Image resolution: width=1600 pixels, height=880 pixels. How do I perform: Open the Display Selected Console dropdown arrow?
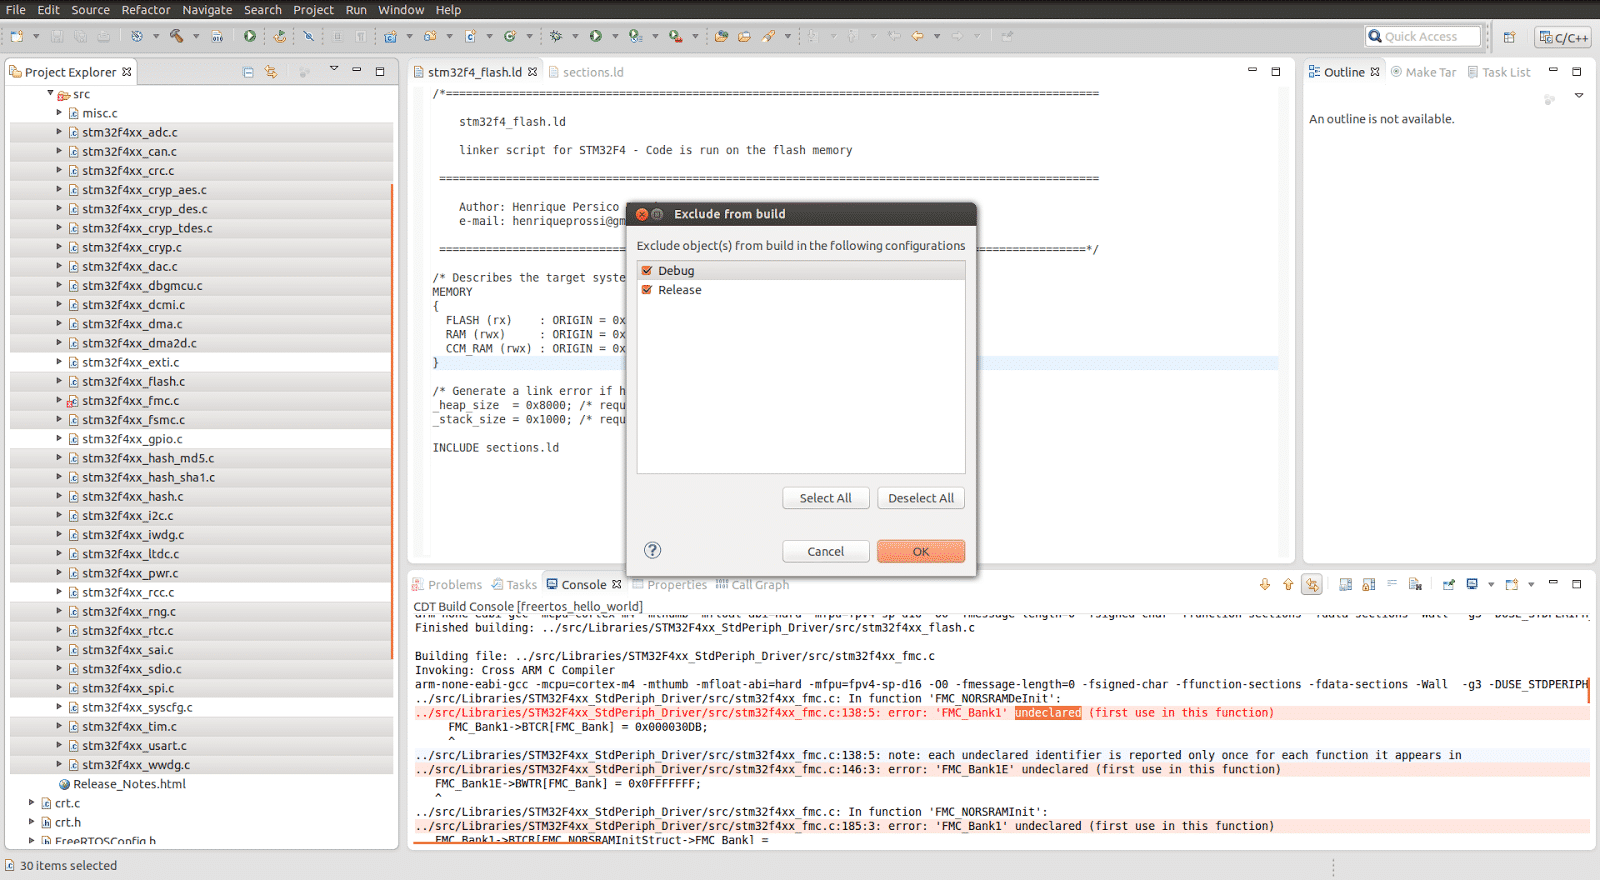tap(1491, 584)
